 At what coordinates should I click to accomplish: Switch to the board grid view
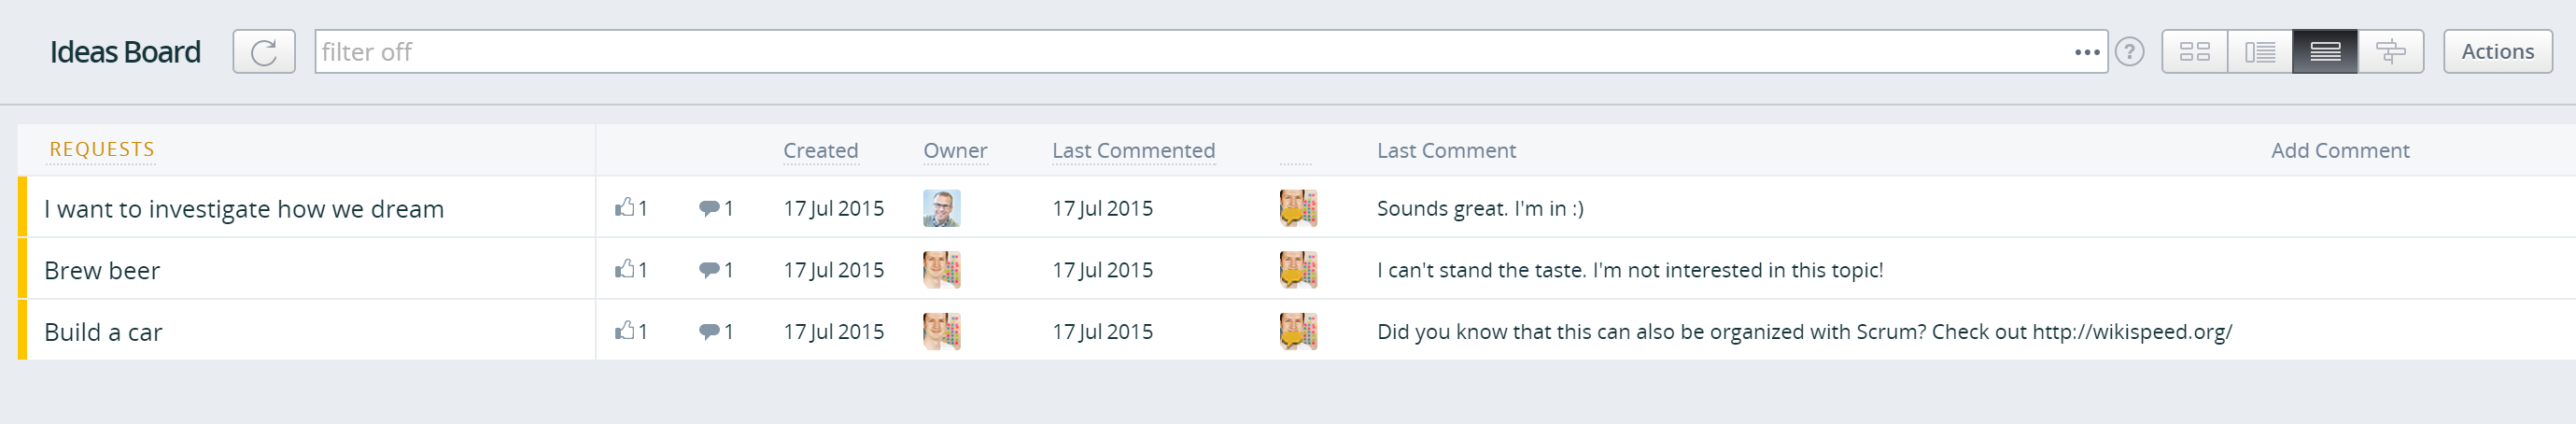(2194, 51)
